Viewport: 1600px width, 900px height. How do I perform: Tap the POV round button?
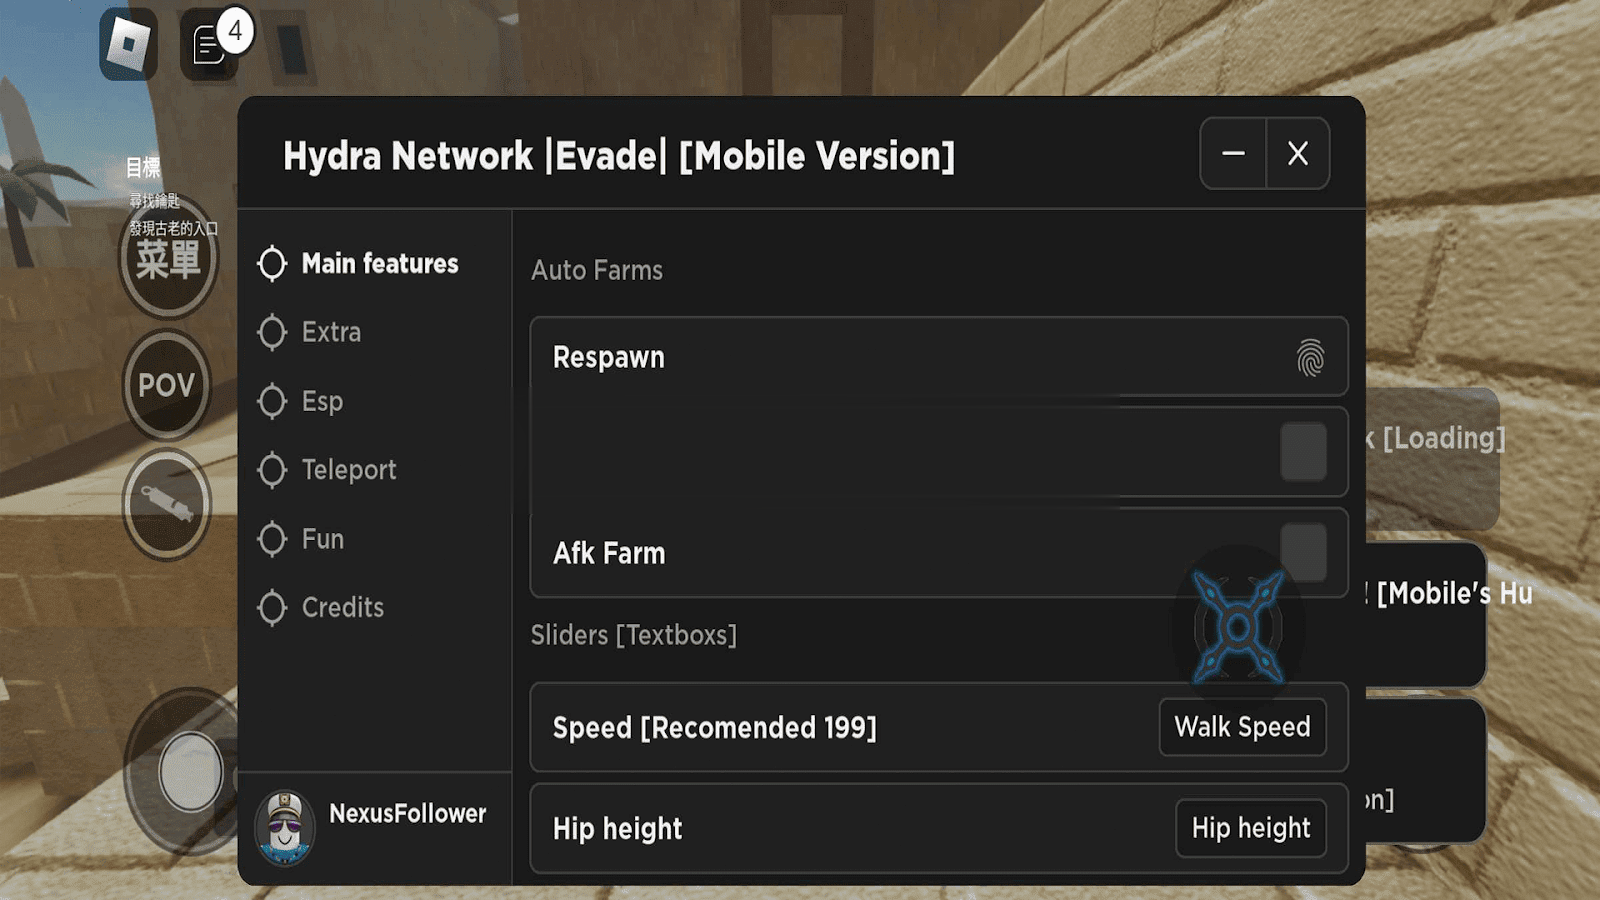pos(166,385)
